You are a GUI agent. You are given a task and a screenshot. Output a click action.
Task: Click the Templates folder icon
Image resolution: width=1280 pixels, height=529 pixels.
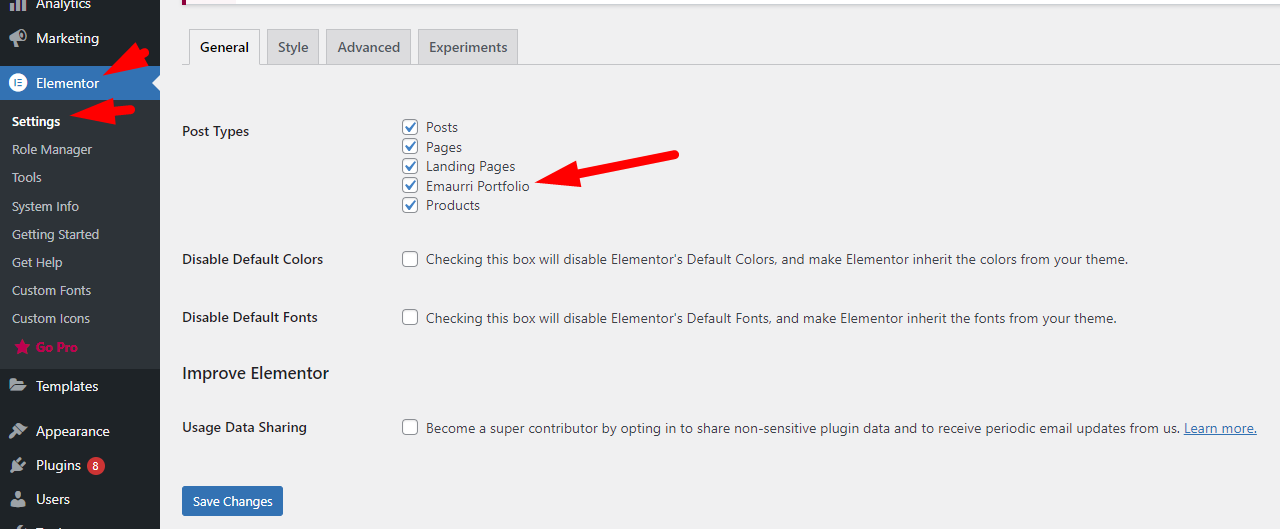coord(18,386)
